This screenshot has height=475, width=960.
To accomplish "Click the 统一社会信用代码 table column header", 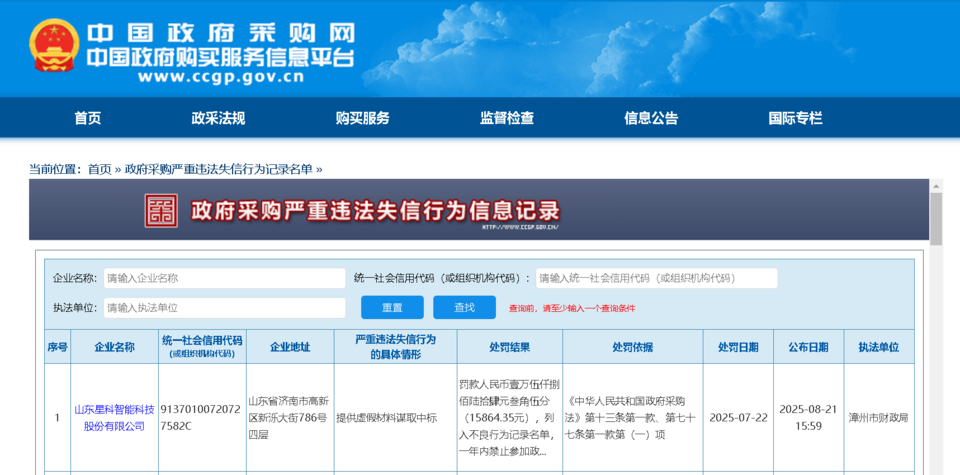I will pos(202,347).
